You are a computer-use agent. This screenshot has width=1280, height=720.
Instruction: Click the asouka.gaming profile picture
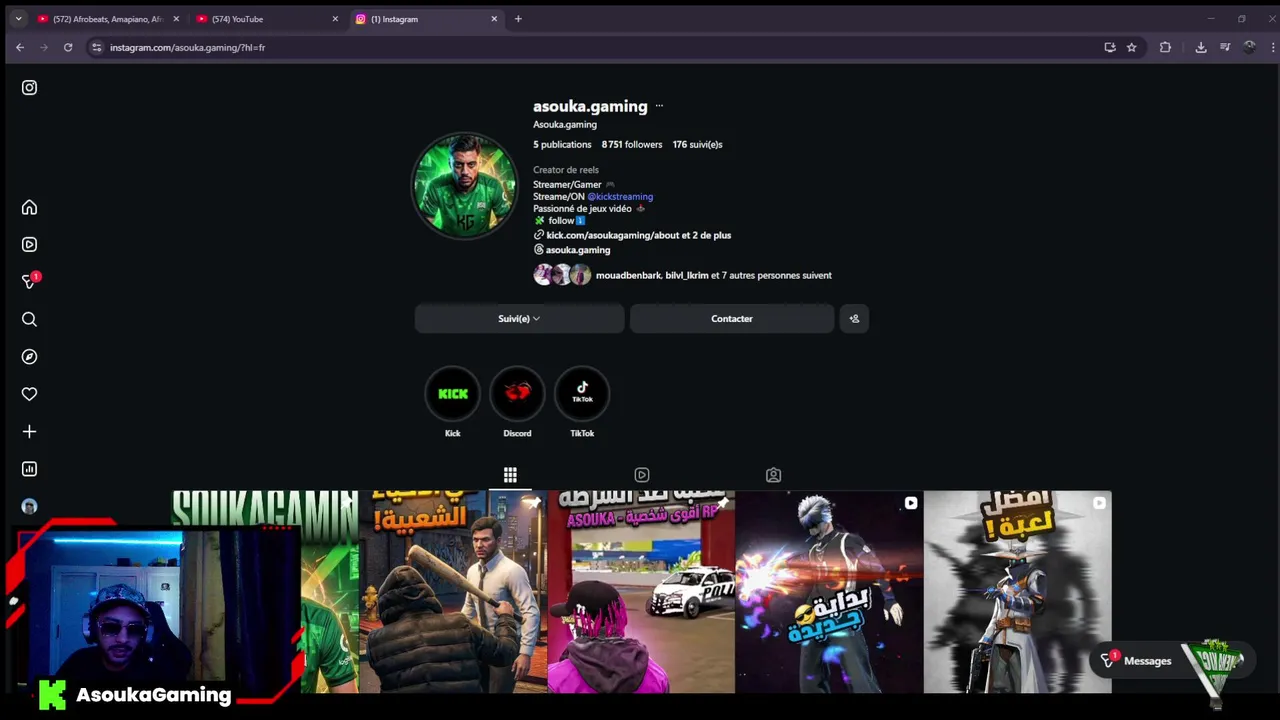(x=465, y=186)
